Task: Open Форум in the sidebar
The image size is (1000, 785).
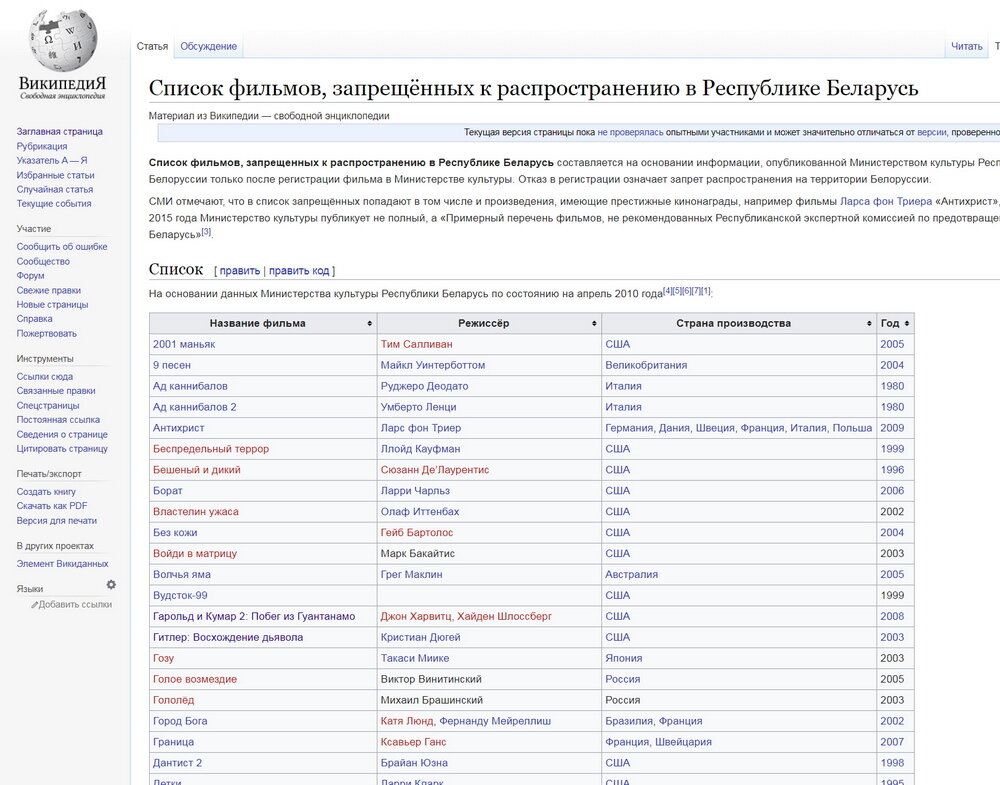Action: [31, 275]
